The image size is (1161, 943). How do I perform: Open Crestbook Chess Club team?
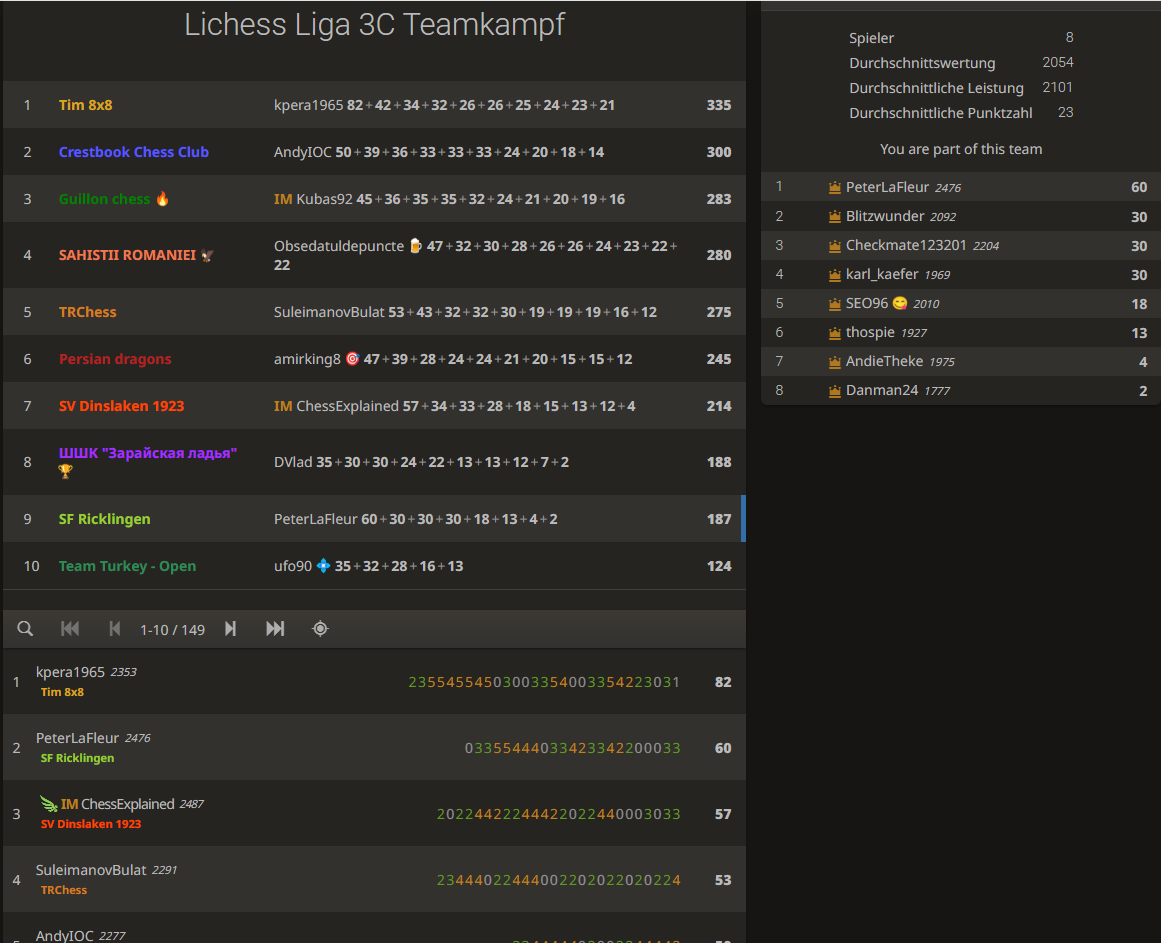pyautogui.click(x=134, y=152)
